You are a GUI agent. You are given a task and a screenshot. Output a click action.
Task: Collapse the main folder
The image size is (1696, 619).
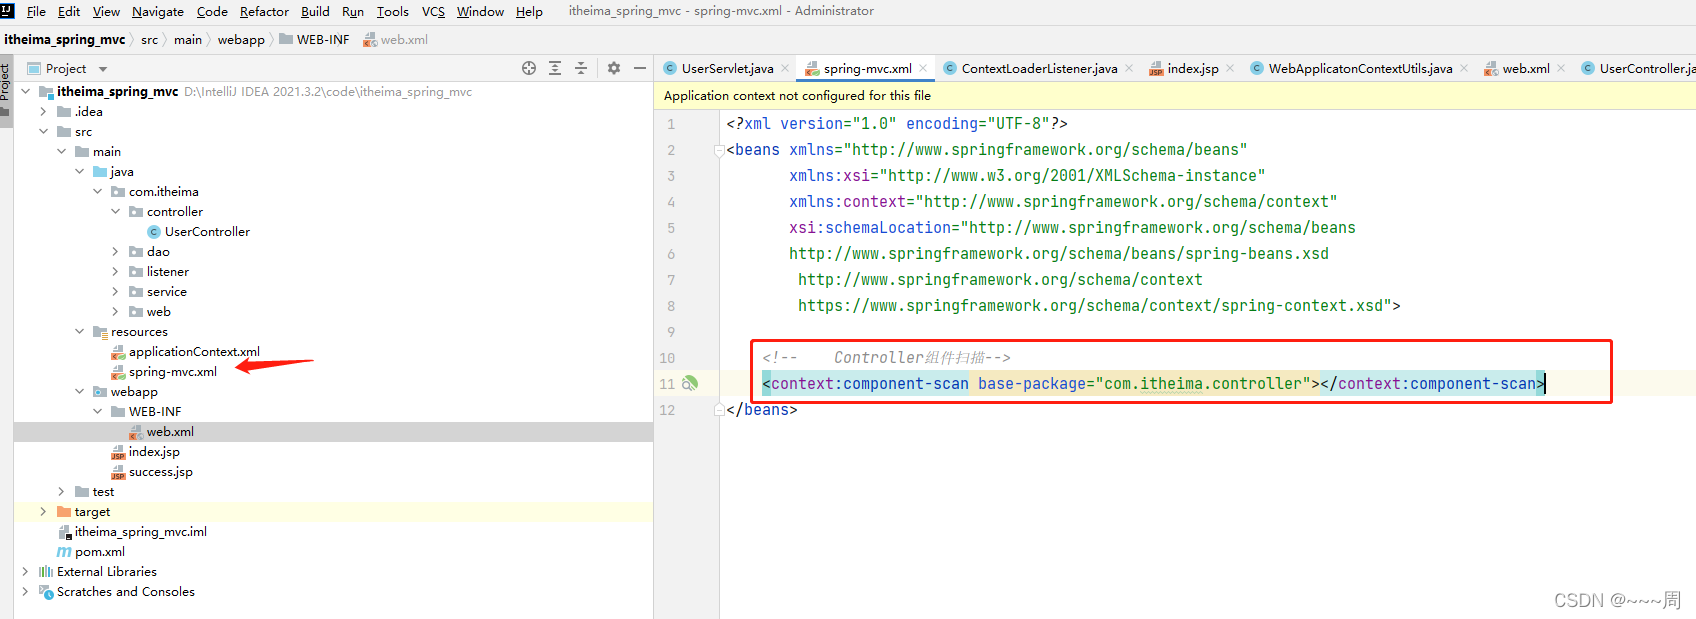pos(61,151)
